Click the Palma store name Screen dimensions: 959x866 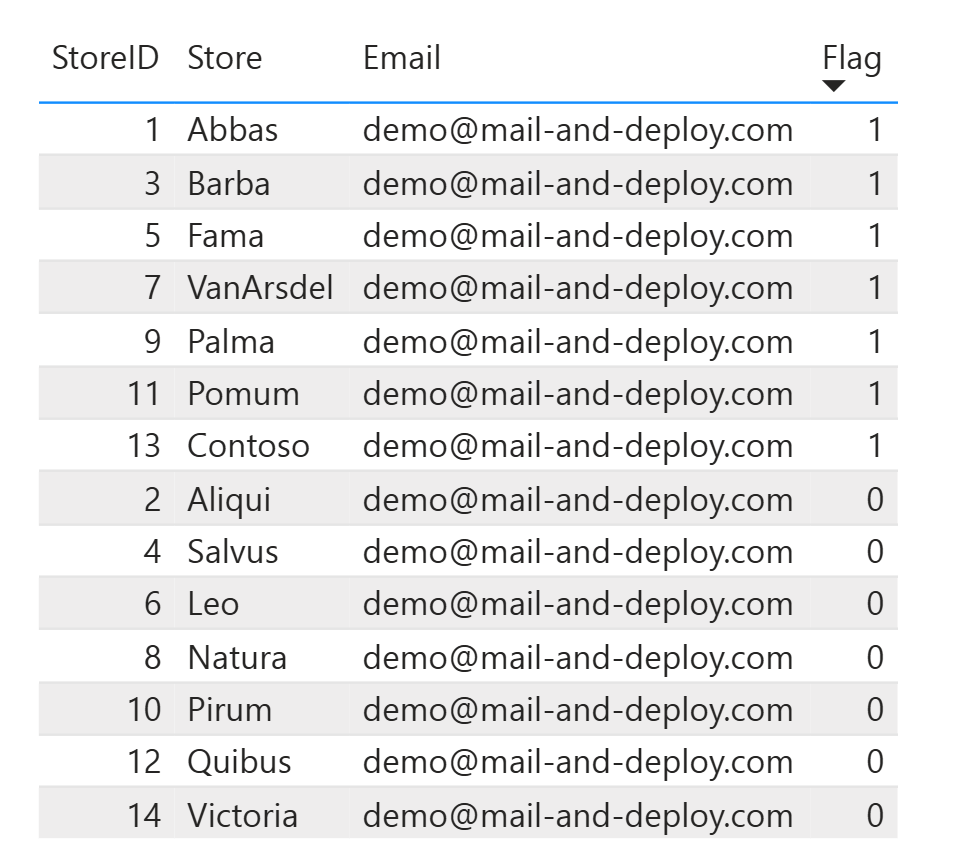(230, 342)
